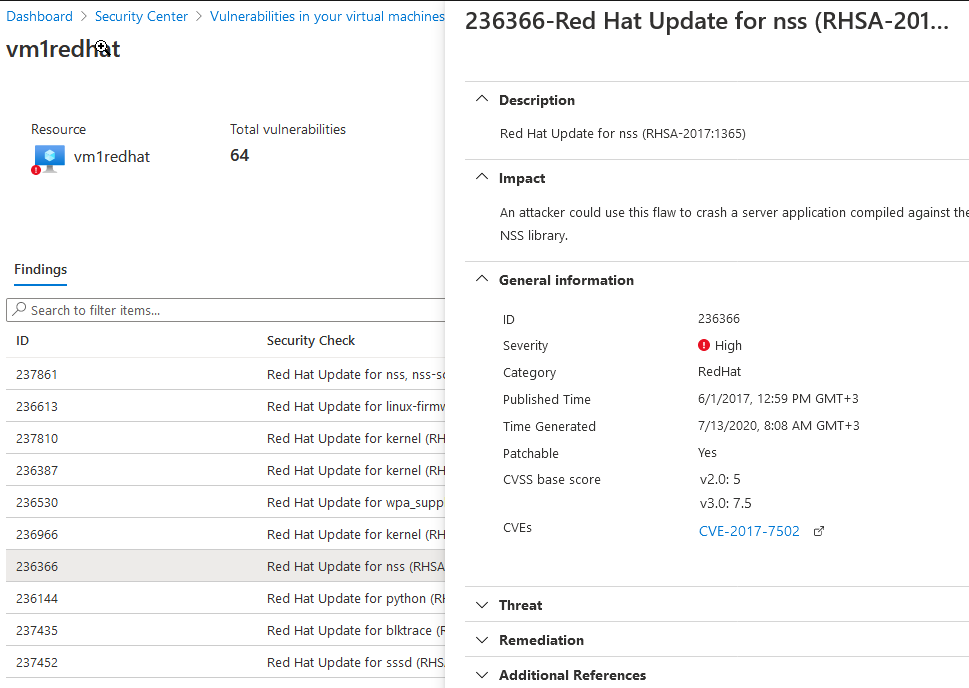This screenshot has width=969, height=688.
Task: Click the Search to filter items field
Action: click(226, 310)
